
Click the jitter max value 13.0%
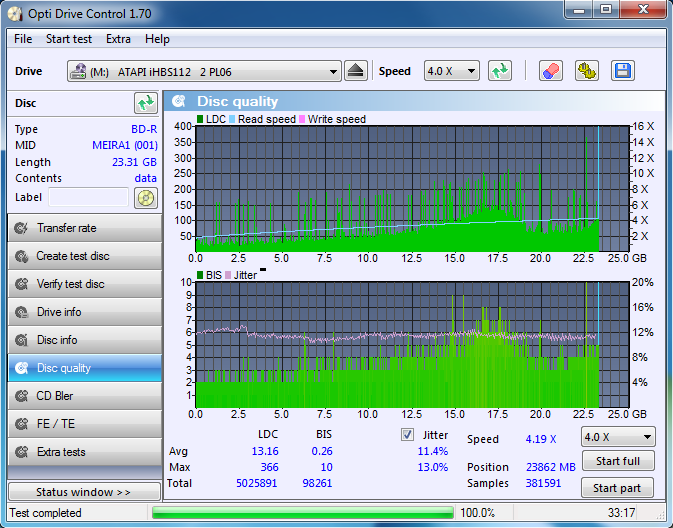click(x=433, y=467)
